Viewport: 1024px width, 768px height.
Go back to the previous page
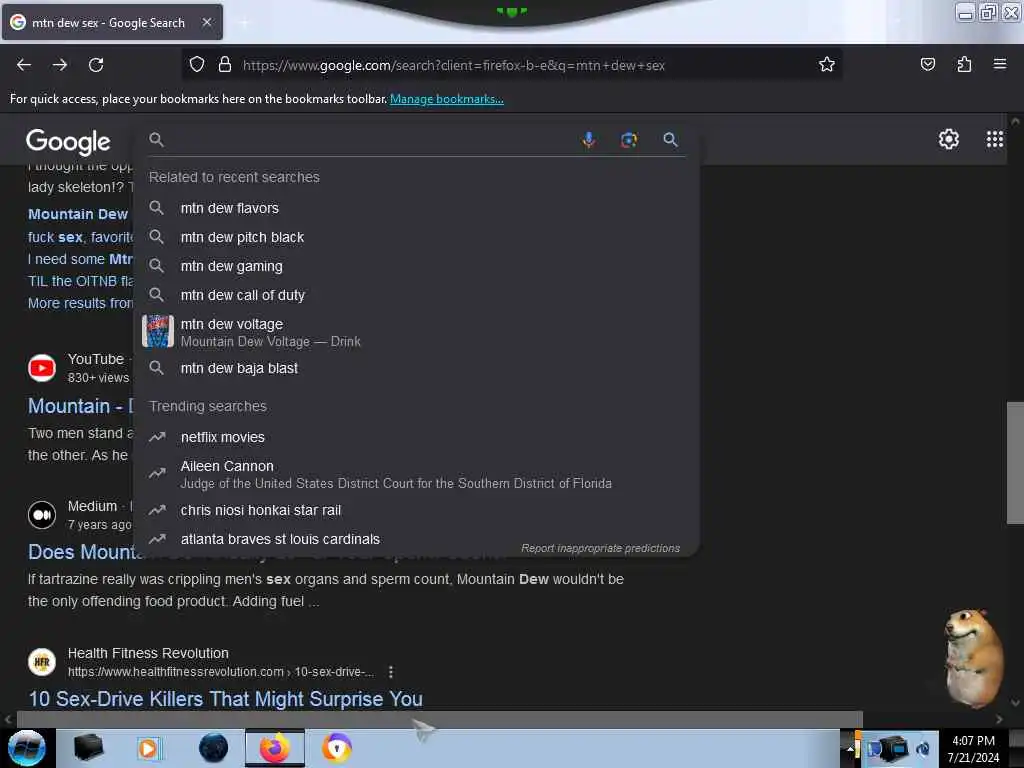click(24, 65)
